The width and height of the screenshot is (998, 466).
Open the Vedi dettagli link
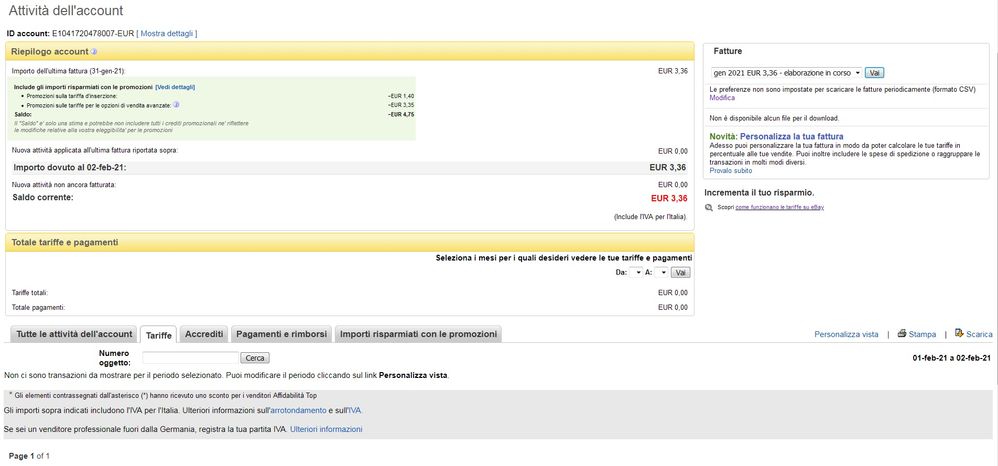(175, 87)
